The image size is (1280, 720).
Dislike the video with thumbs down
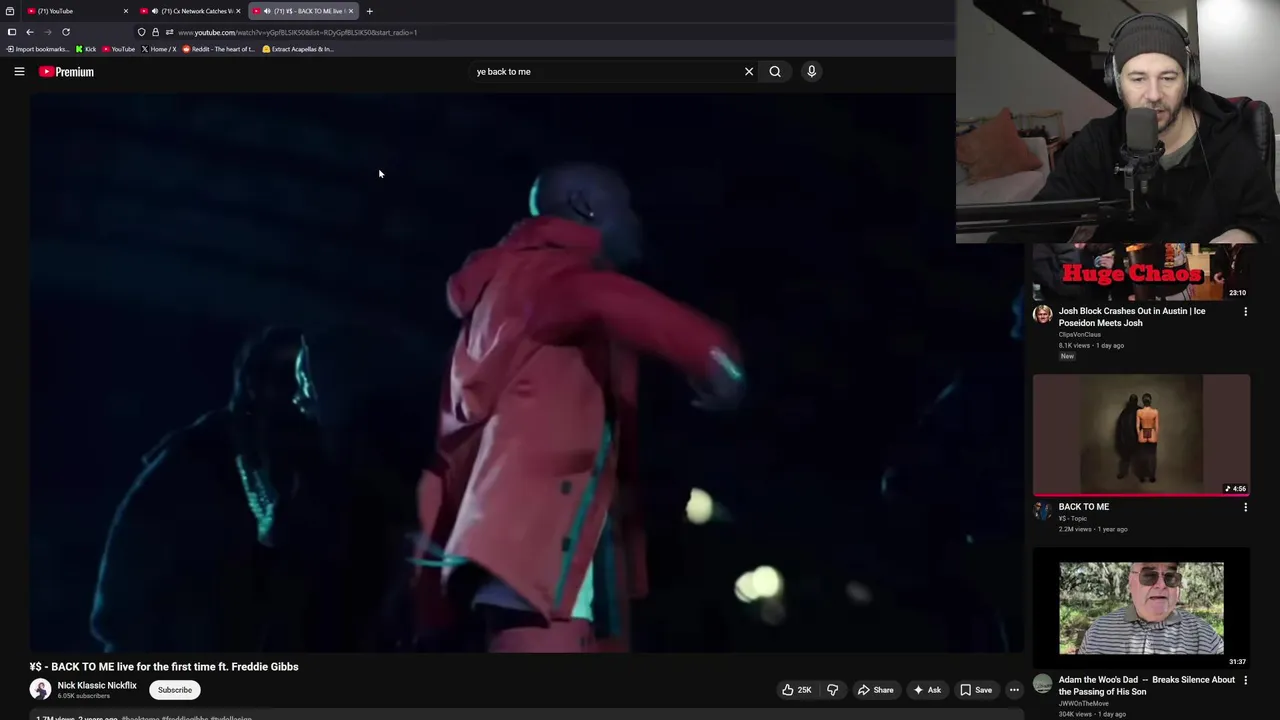coord(832,690)
